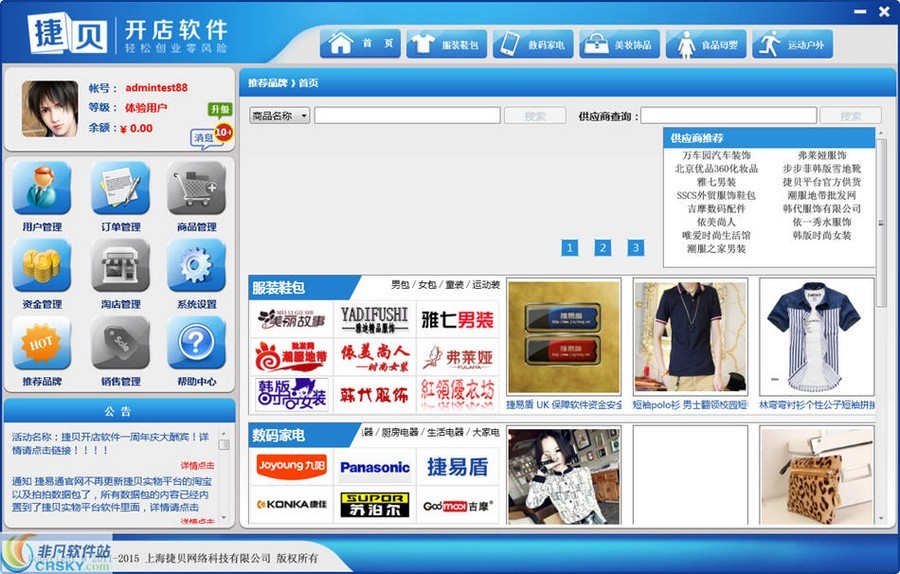Click the YADIFUSHI brand logo

pos(374,319)
